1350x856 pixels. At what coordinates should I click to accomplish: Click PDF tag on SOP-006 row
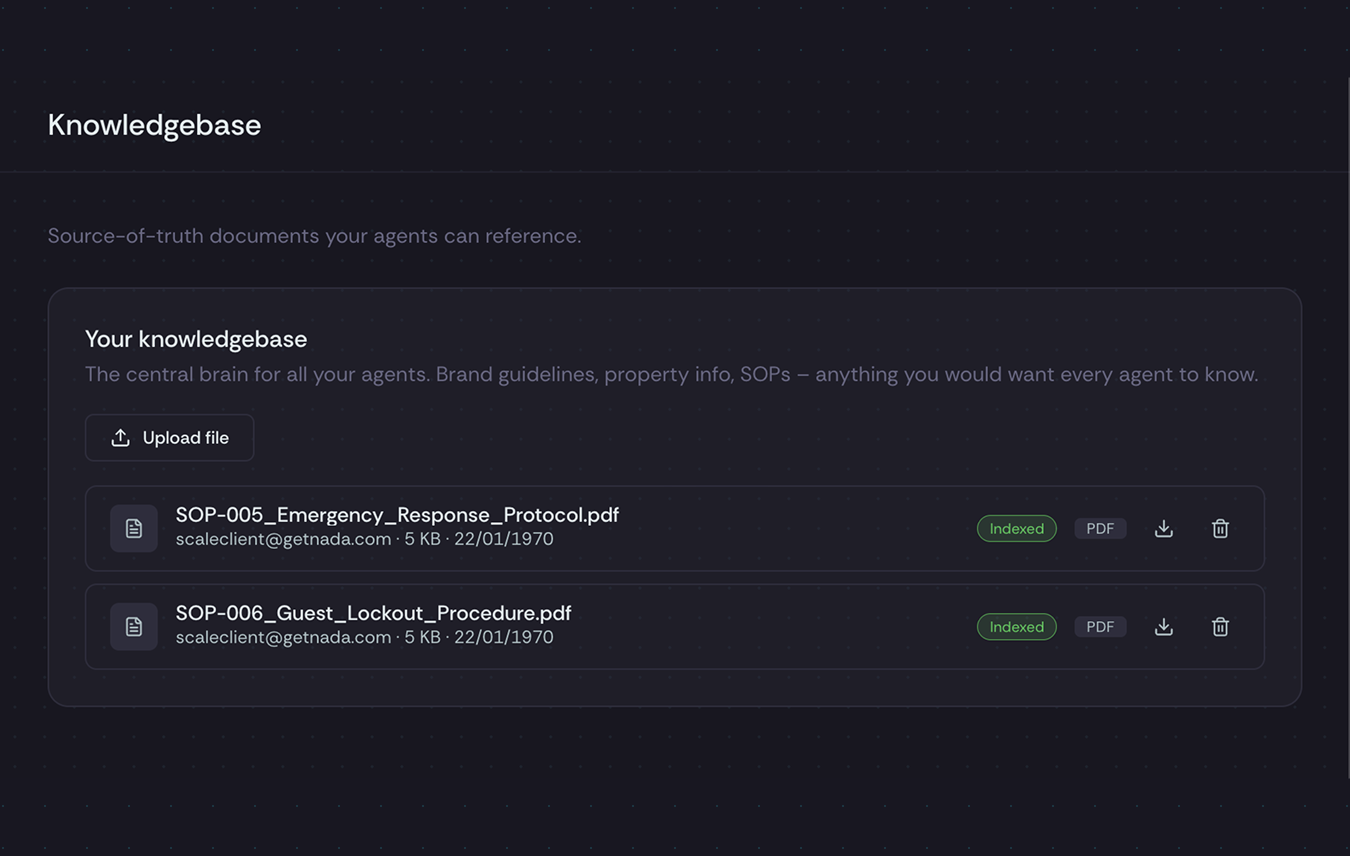click(1100, 627)
